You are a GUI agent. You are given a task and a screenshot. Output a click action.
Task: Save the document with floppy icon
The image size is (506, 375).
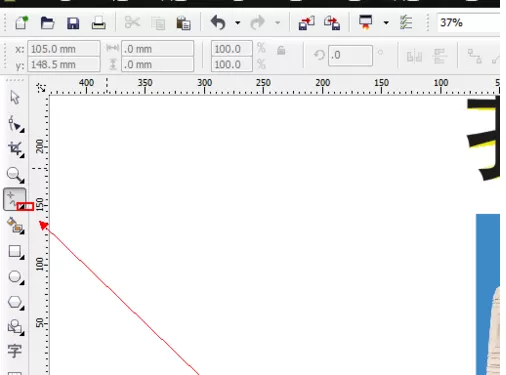pos(73,23)
